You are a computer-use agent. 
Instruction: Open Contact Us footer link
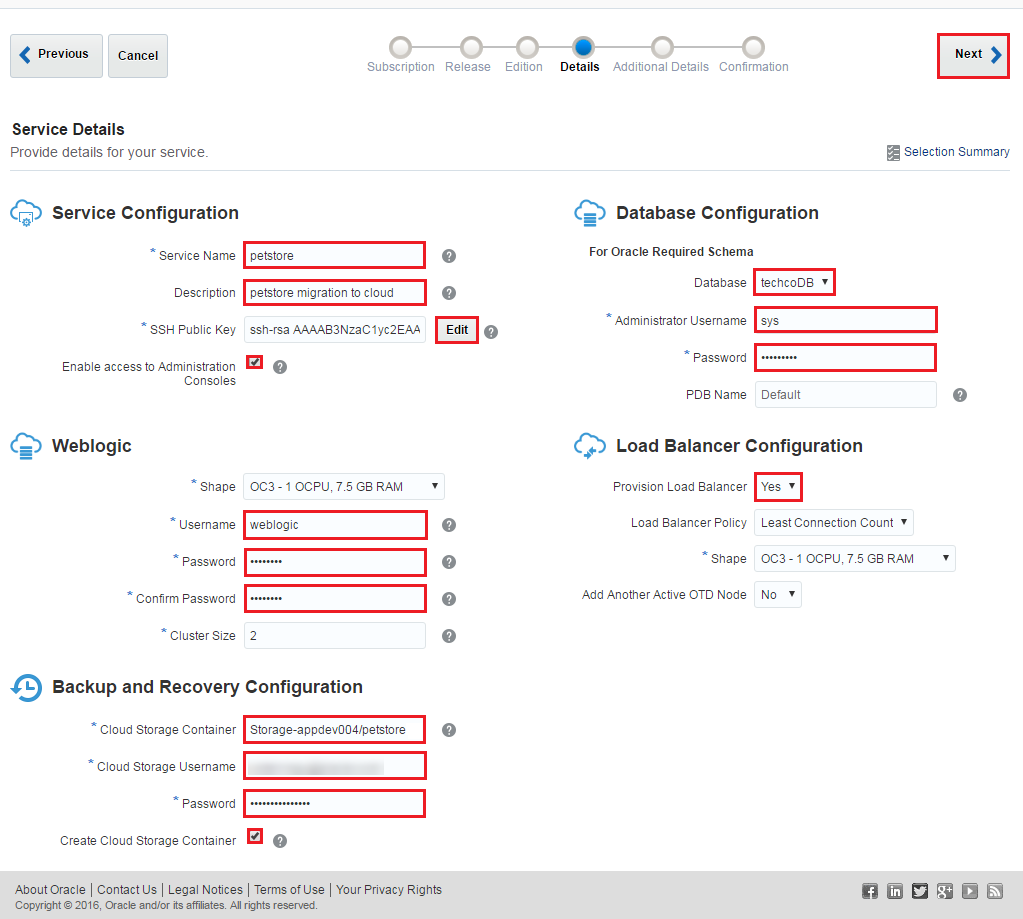127,890
